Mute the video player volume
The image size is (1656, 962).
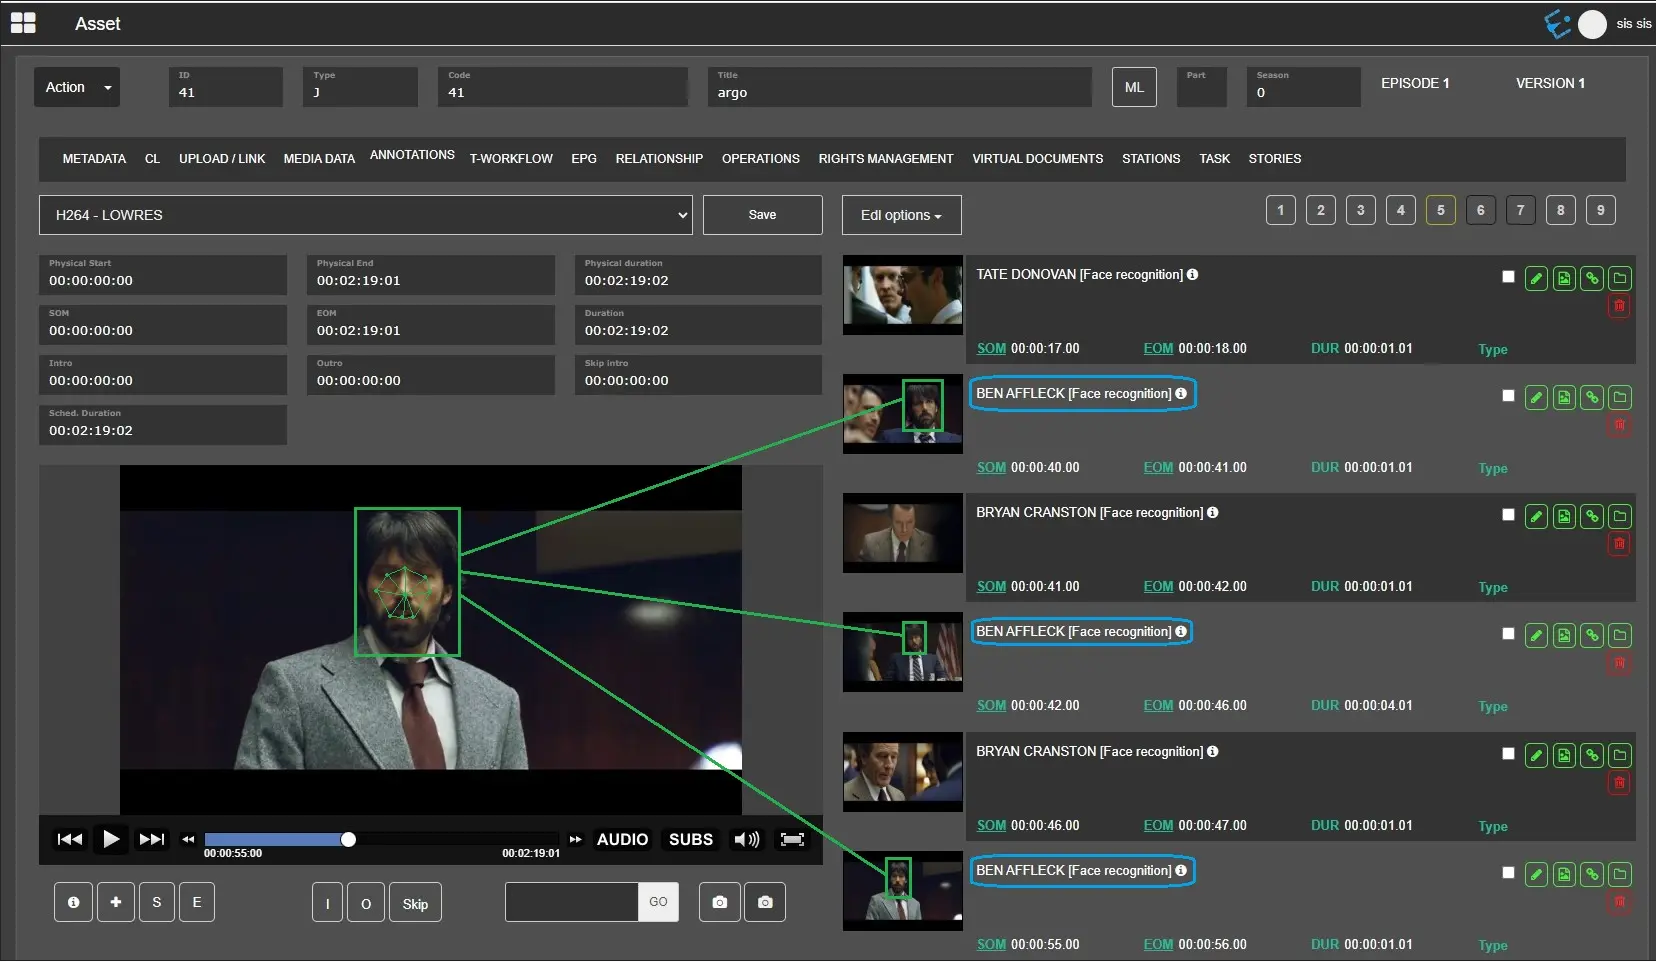click(x=746, y=840)
